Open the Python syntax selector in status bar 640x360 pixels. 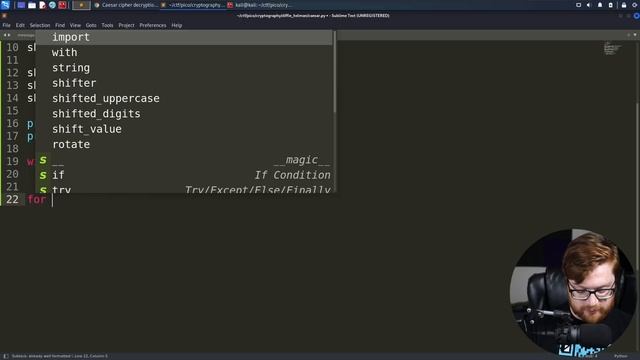tap(620, 356)
